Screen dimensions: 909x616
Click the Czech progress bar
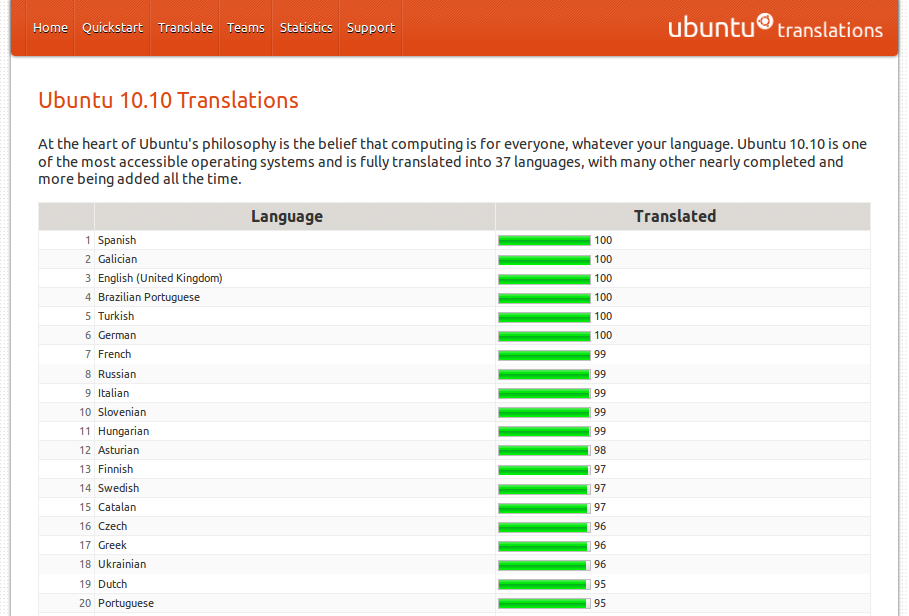544,527
